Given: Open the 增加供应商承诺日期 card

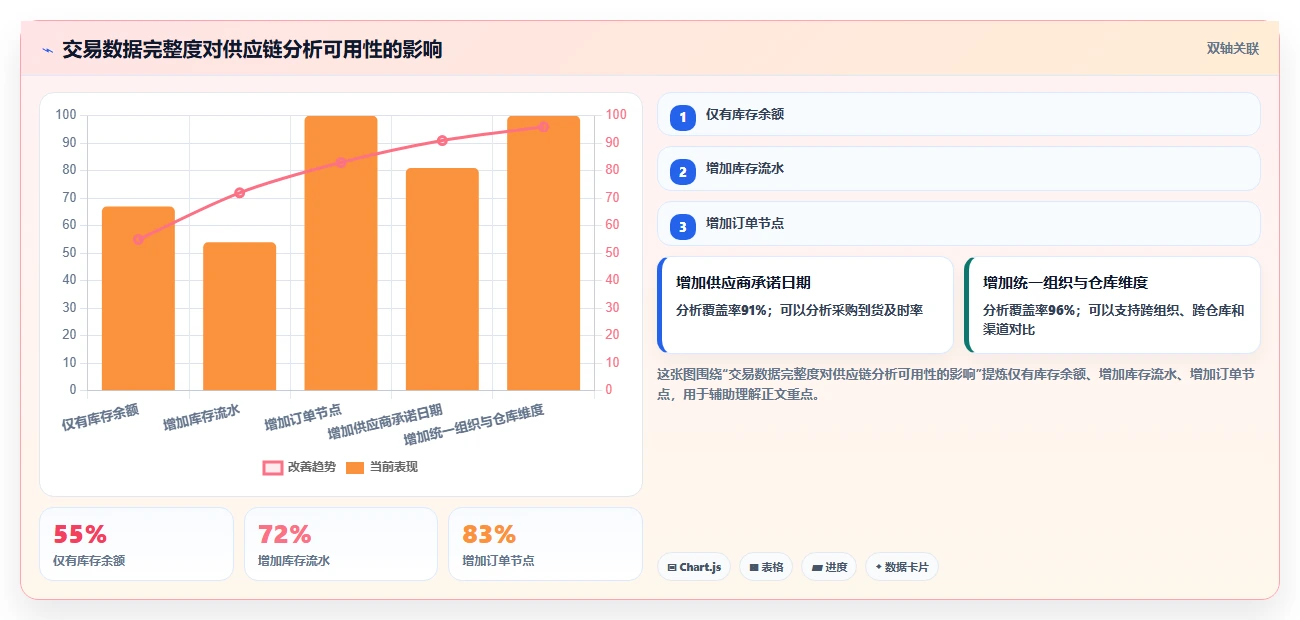Looking at the screenshot, I should point(805,305).
